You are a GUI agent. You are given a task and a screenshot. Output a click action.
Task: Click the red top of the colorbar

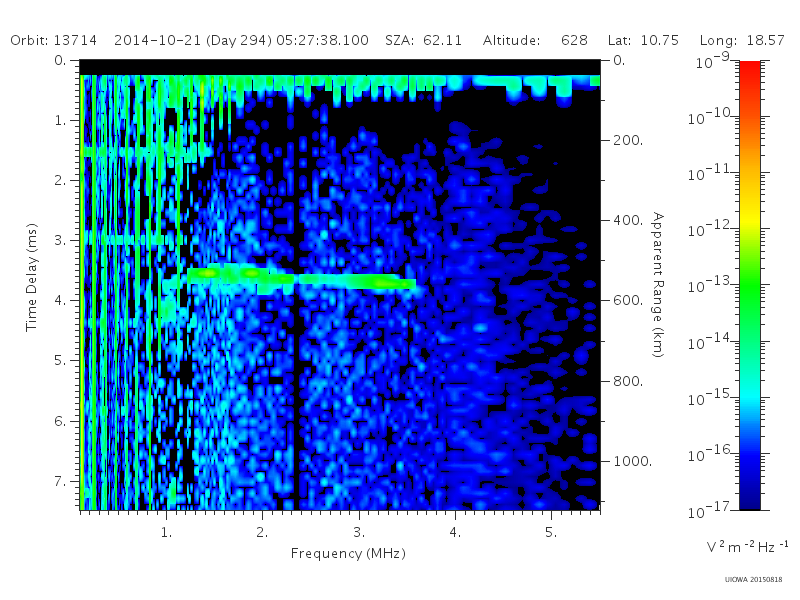[x=749, y=69]
